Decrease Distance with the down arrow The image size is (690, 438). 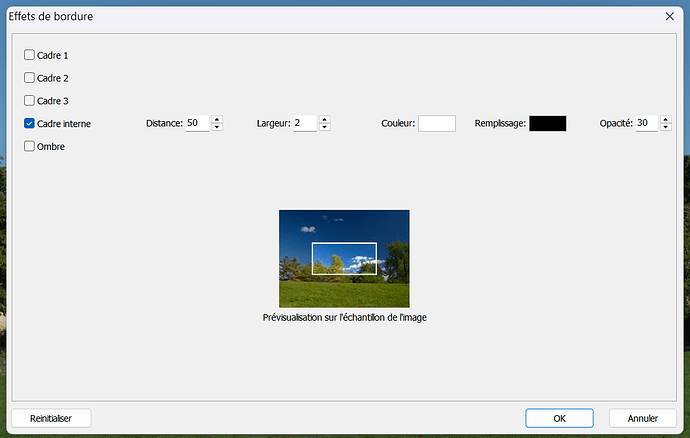tap(217, 128)
